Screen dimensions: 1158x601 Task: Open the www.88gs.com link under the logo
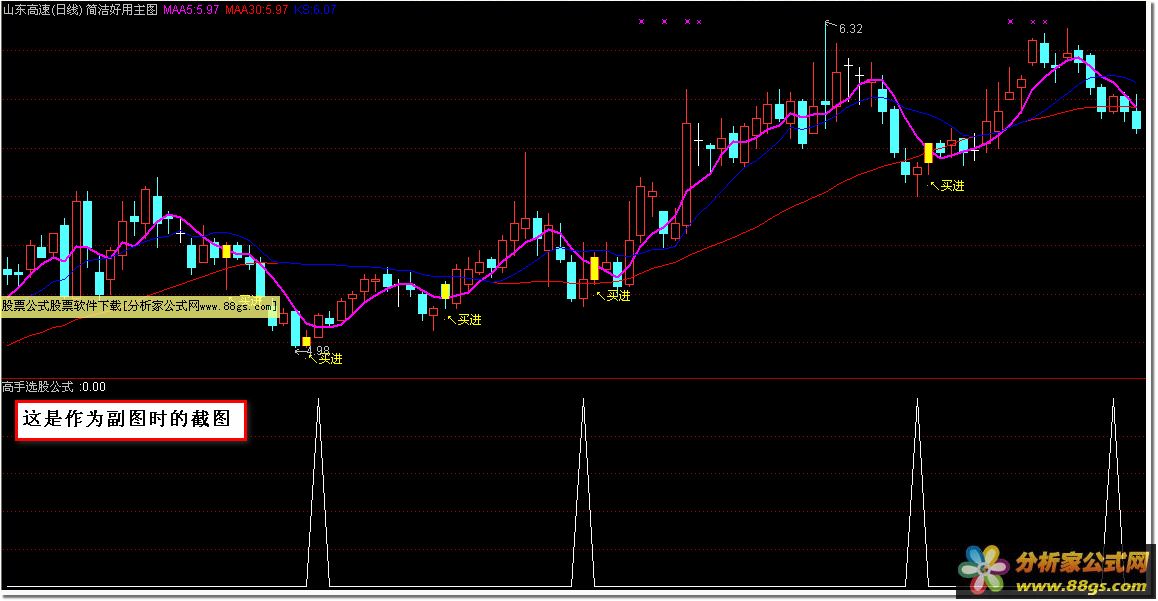click(x=1059, y=586)
